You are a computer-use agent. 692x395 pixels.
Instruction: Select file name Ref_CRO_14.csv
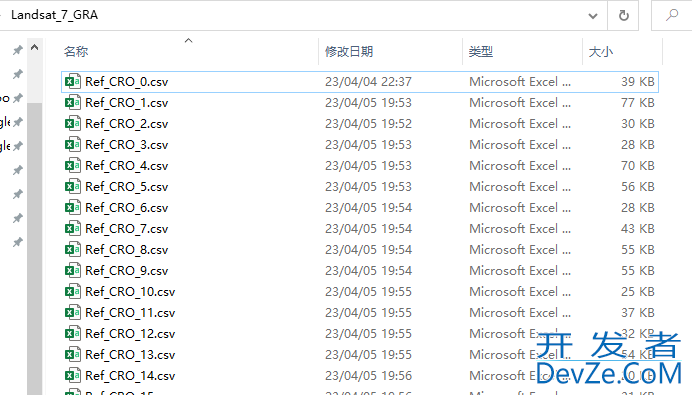point(130,376)
